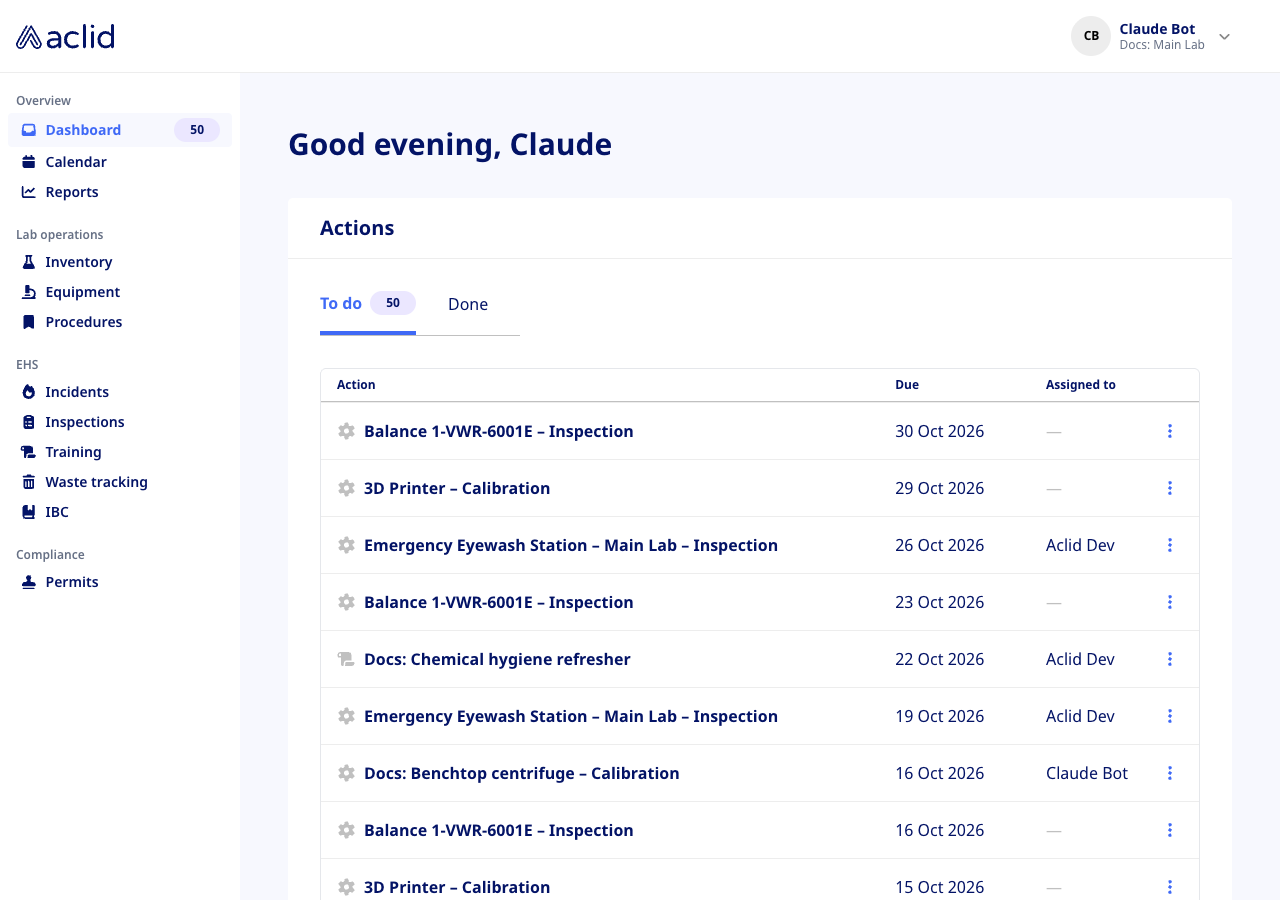Click the CB user avatar

(1091, 36)
